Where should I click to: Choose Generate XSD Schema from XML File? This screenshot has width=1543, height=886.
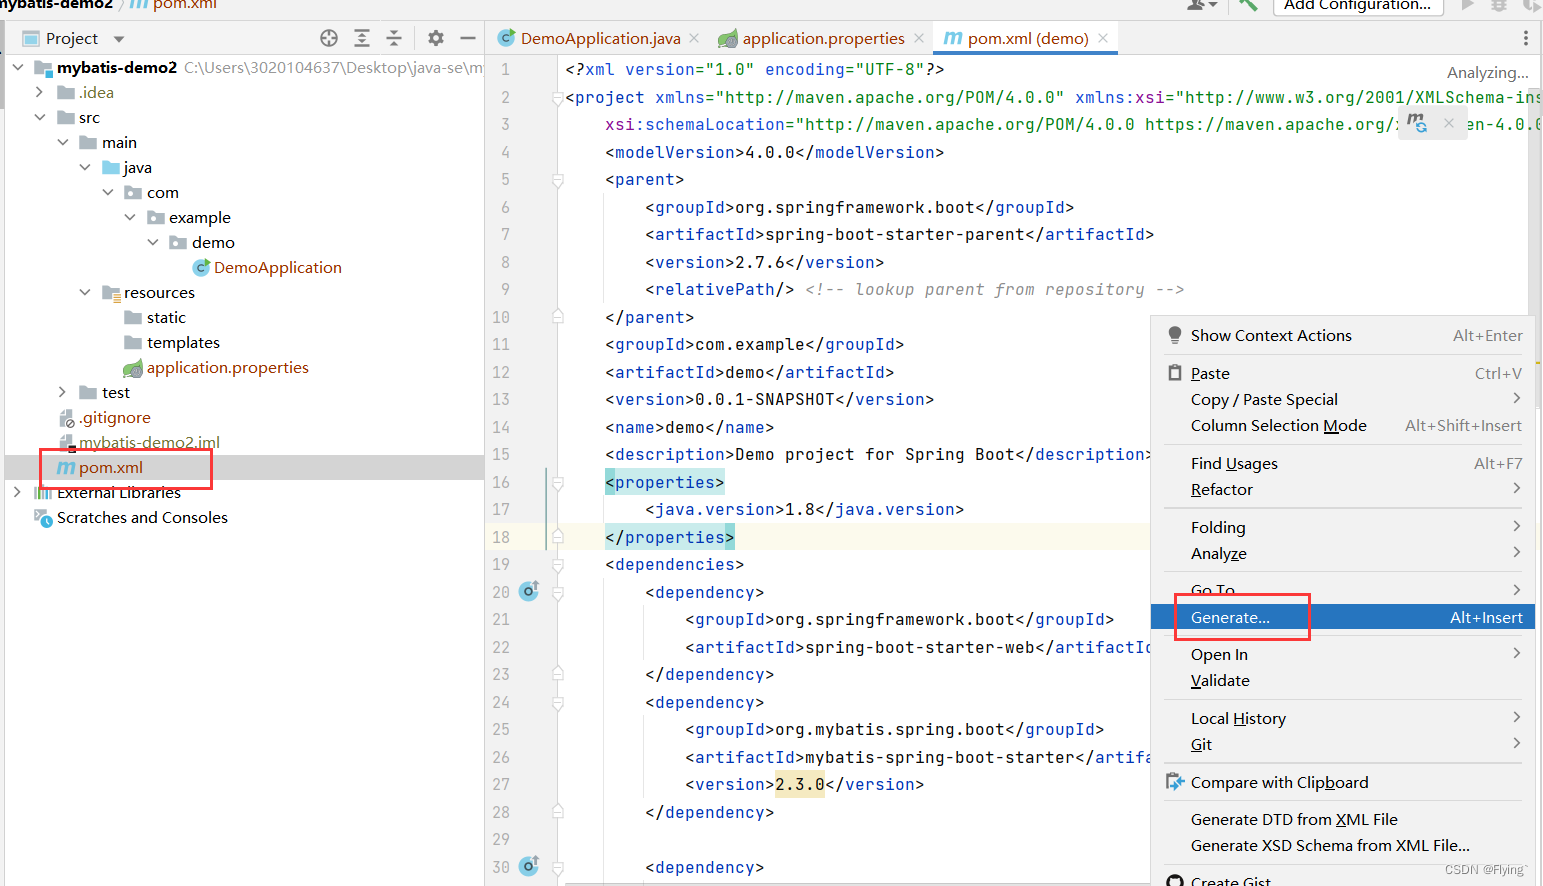pos(1343,845)
